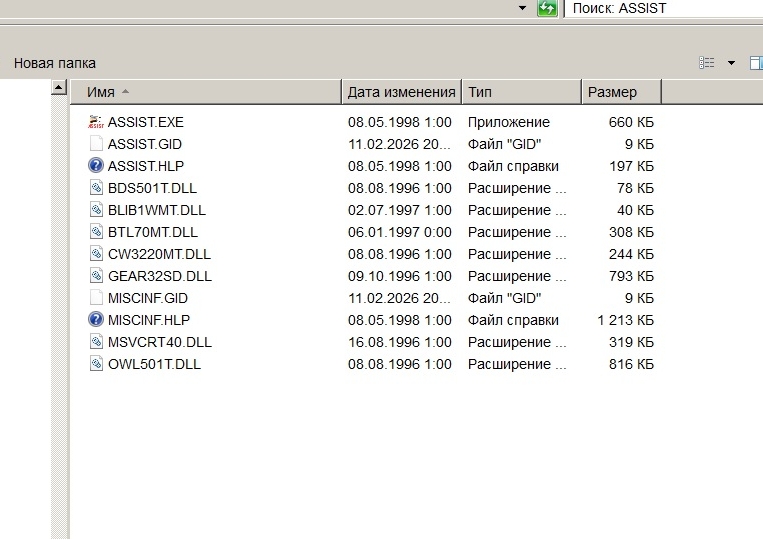Click the scroll up arrow in the left pane

[59, 90]
